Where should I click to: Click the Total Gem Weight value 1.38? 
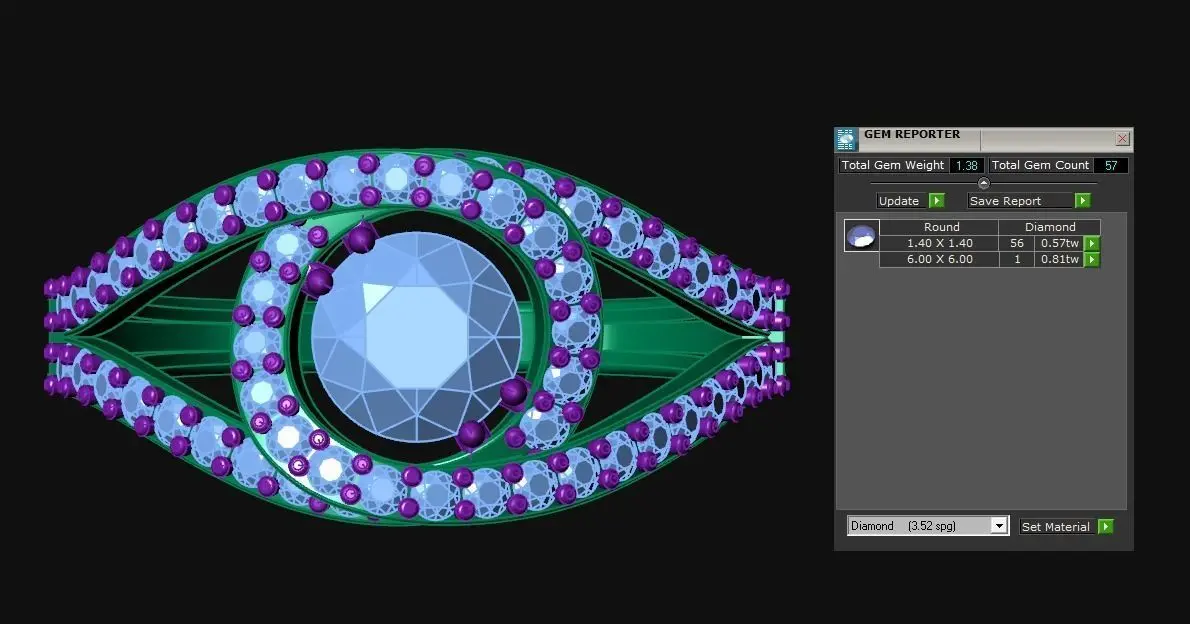966,165
